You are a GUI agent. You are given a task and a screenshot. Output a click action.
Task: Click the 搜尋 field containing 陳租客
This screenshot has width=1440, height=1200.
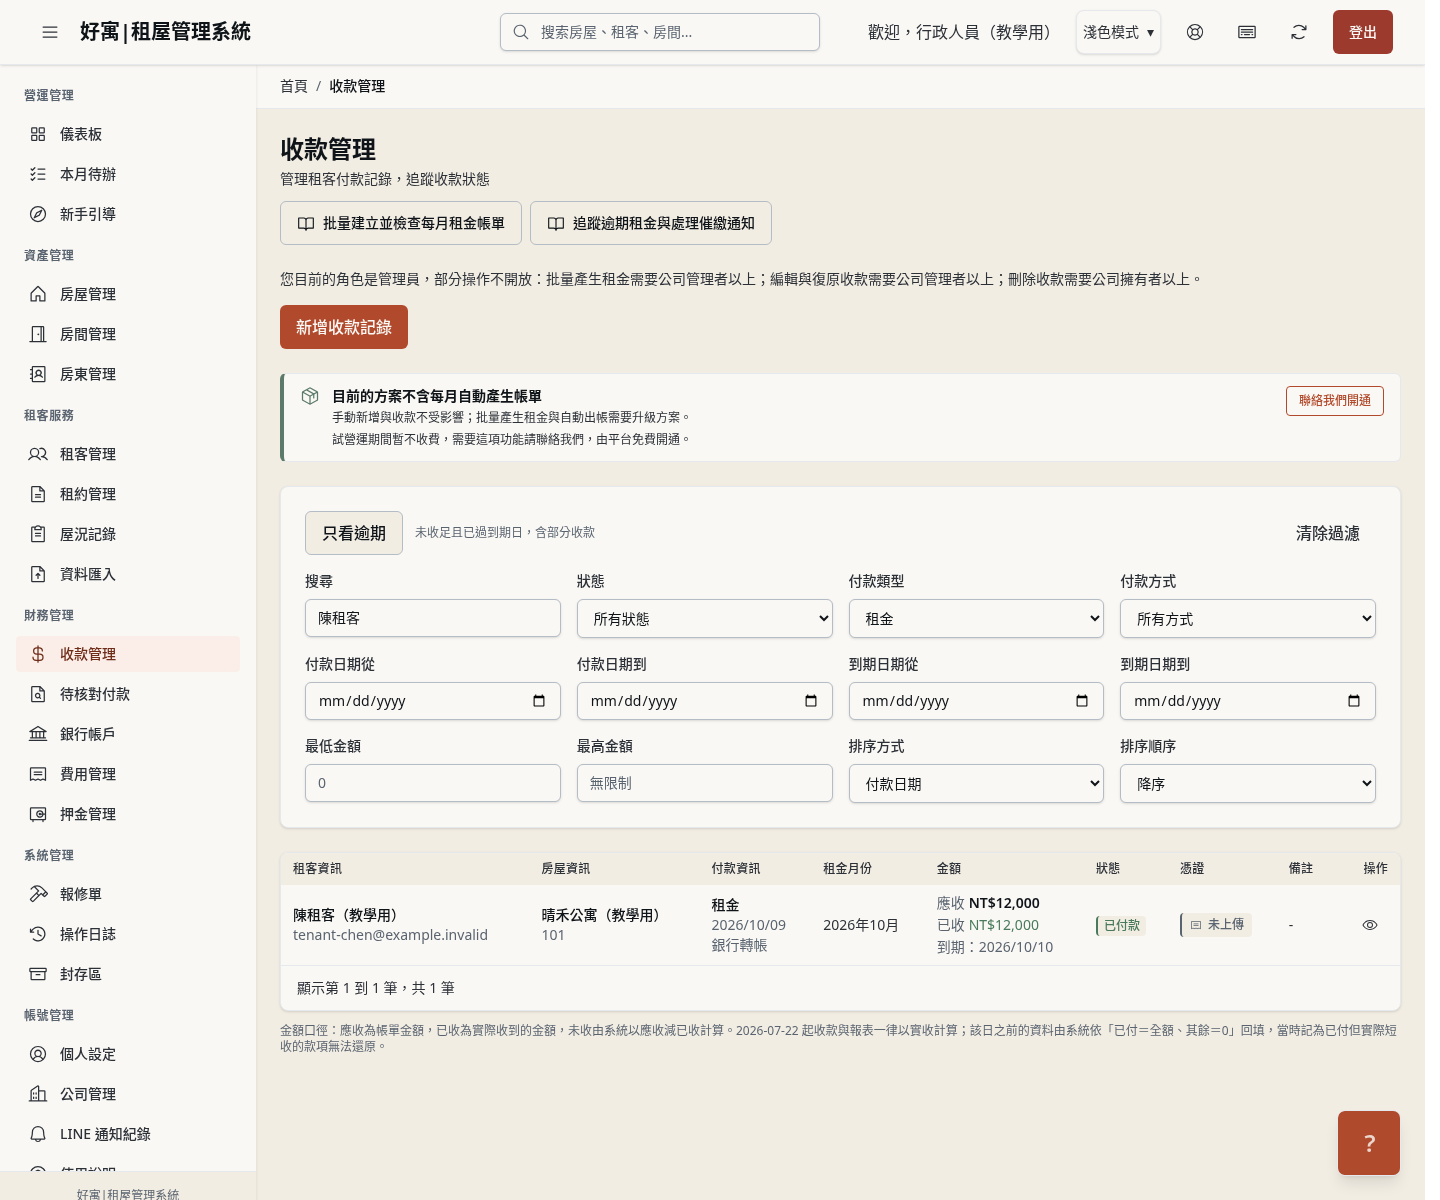tap(433, 618)
